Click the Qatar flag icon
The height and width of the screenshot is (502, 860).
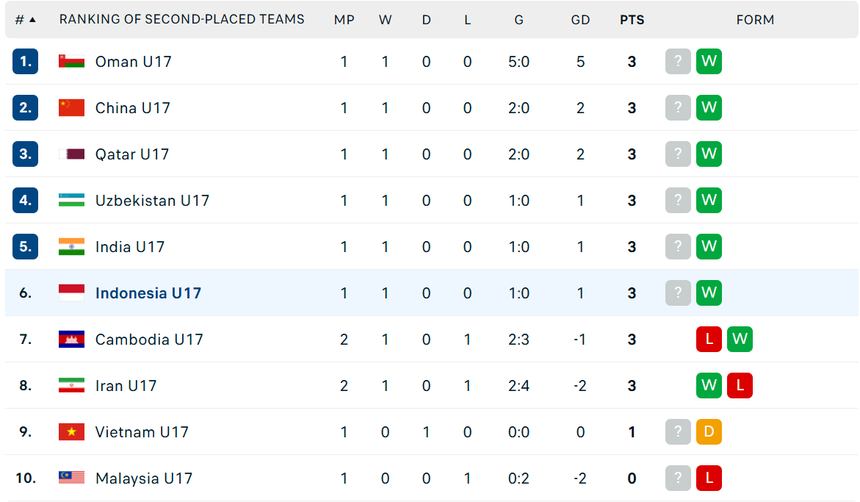[71, 154]
